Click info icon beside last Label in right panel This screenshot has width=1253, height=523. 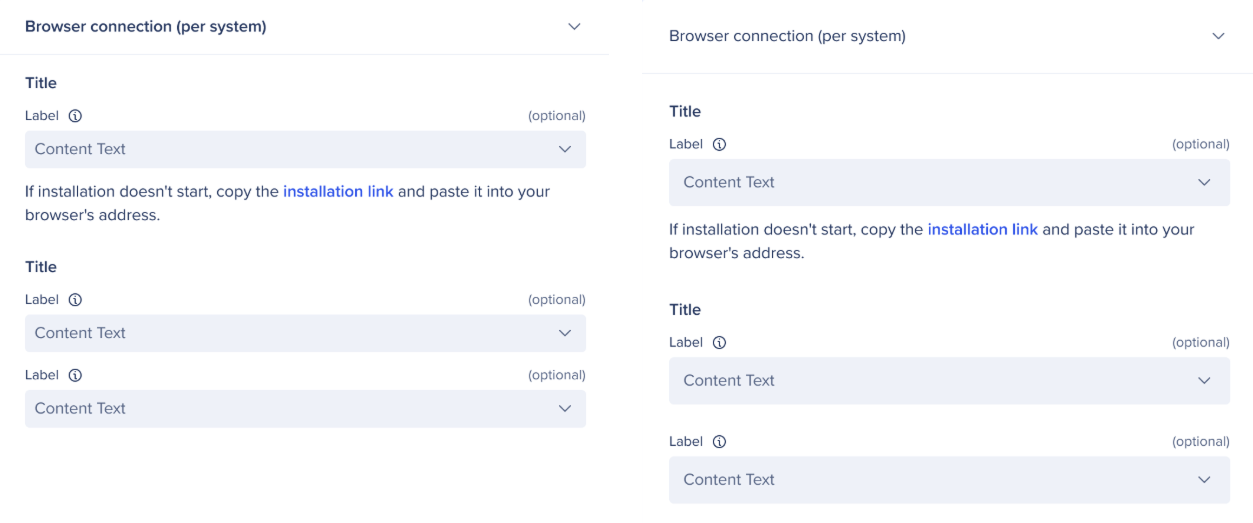[x=719, y=442]
